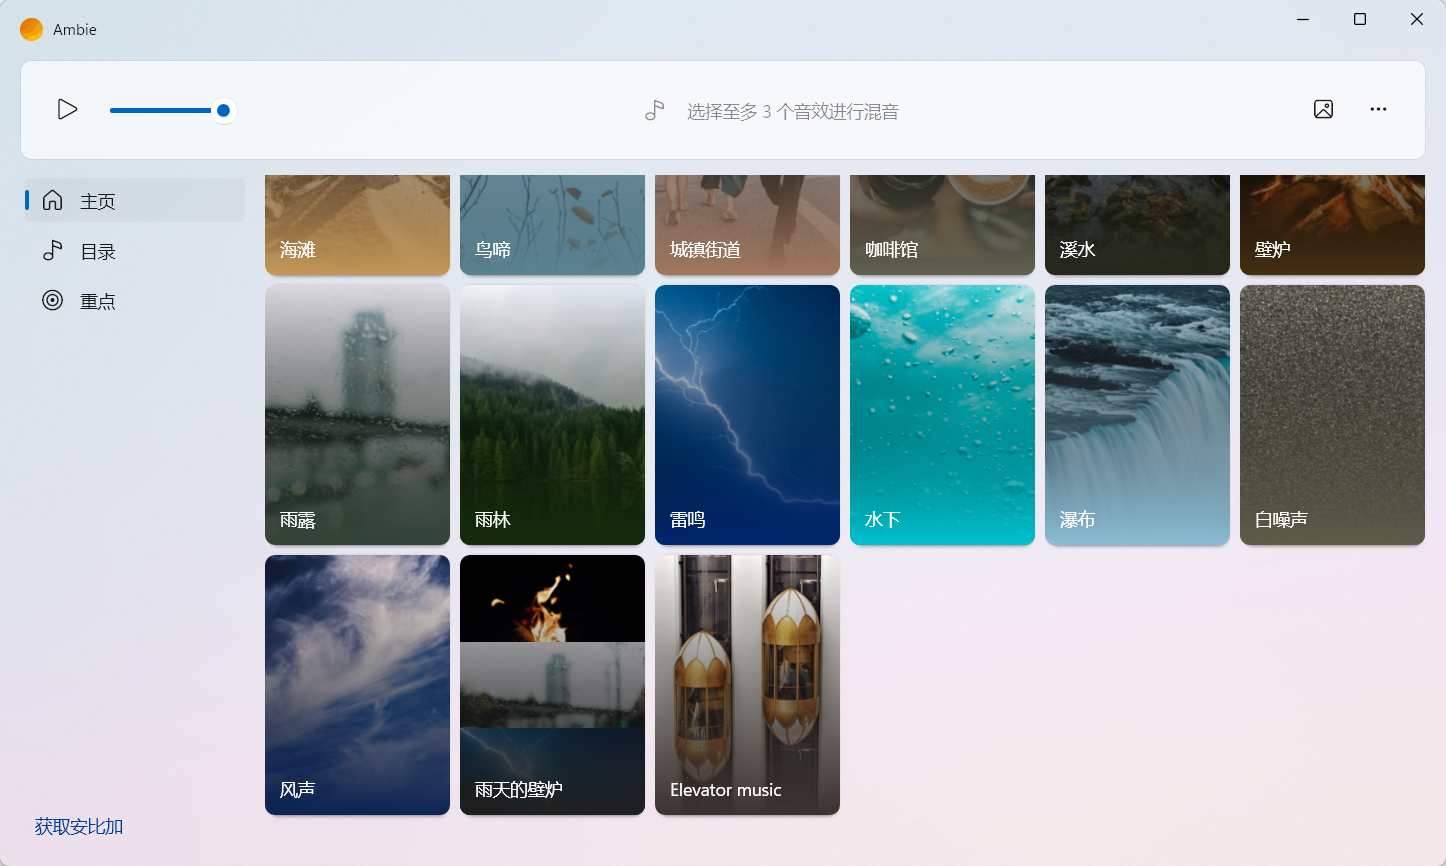Open the more options ellipsis menu
Viewport: 1446px width, 866px height.
pyautogui.click(x=1378, y=109)
